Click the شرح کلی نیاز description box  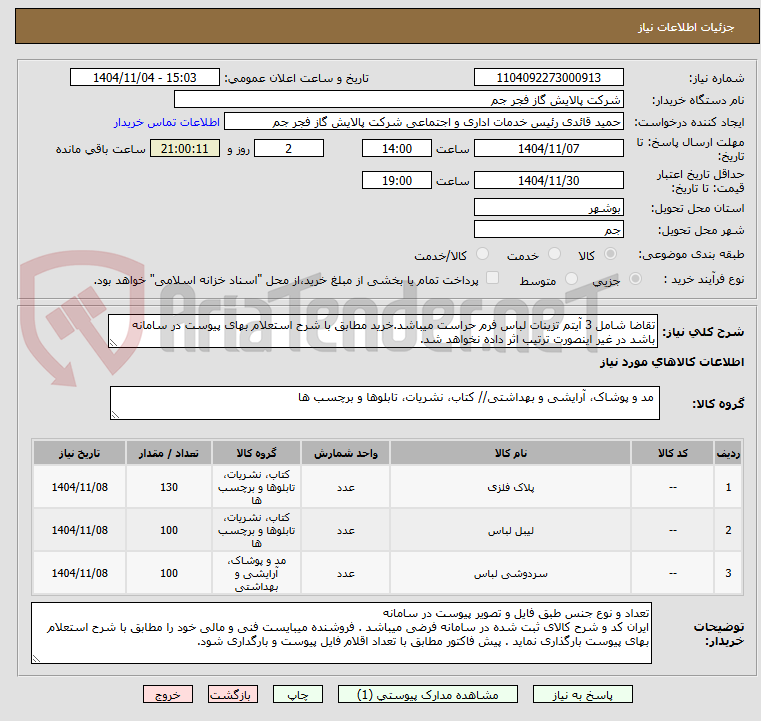point(383,331)
